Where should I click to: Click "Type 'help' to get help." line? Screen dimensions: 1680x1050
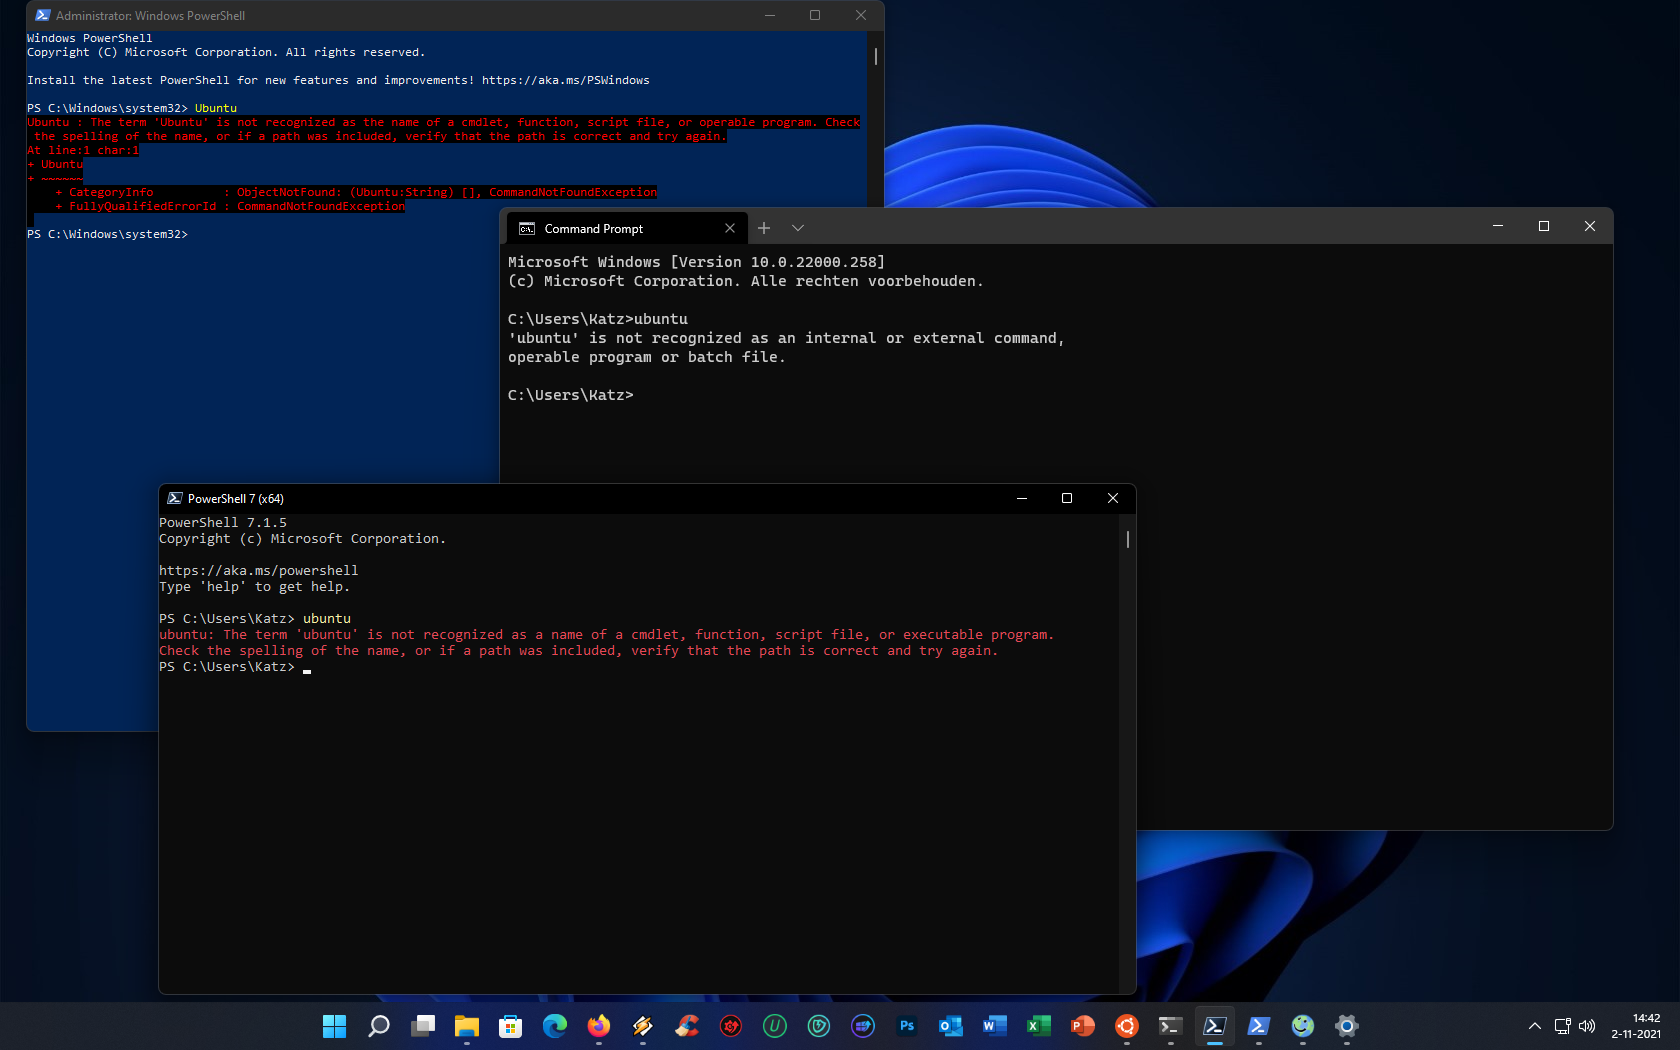(x=254, y=587)
